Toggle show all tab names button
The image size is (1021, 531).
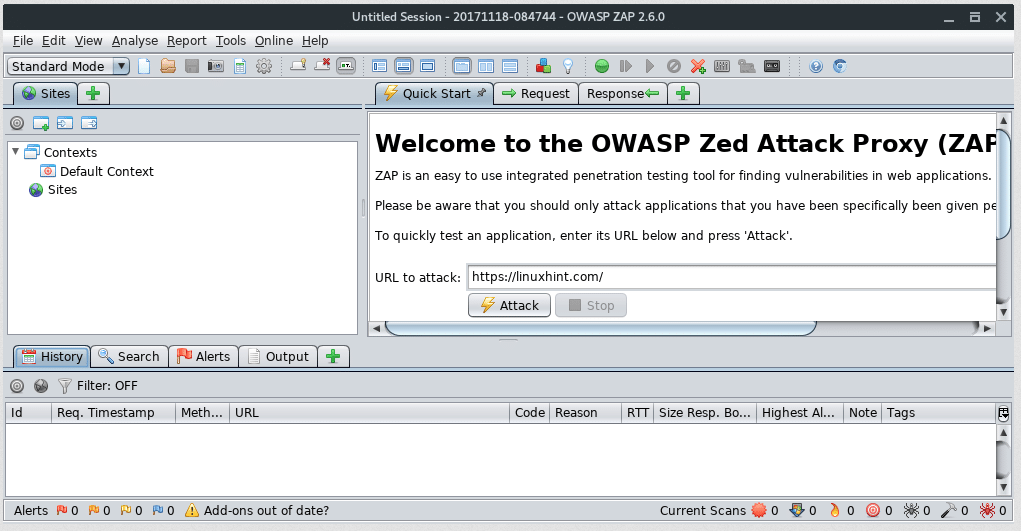coord(346,66)
